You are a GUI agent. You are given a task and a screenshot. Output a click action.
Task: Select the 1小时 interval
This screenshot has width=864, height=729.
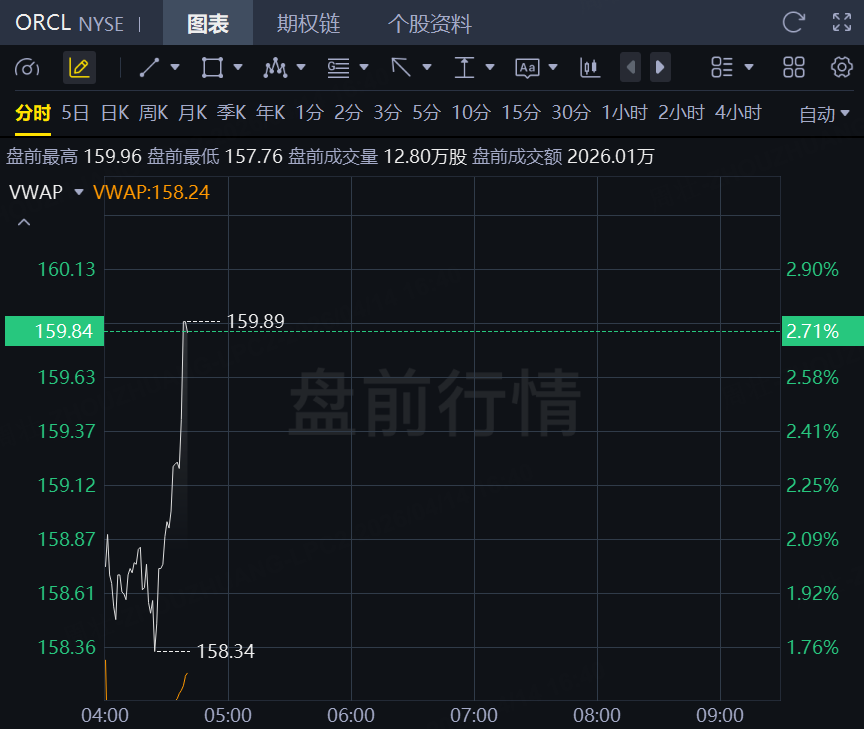(x=624, y=112)
